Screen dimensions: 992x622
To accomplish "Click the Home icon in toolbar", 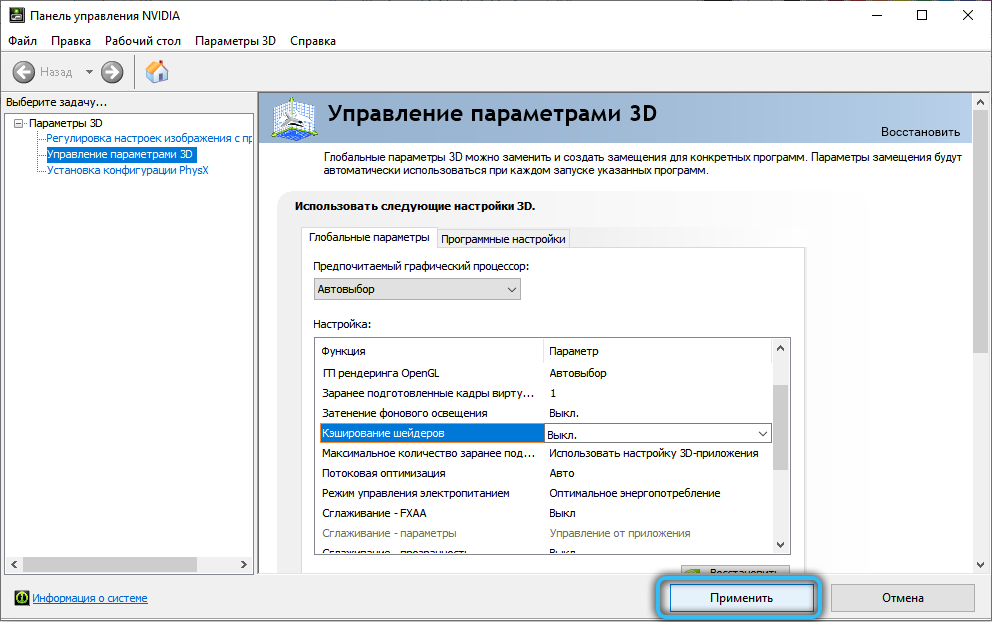I will click(157, 72).
